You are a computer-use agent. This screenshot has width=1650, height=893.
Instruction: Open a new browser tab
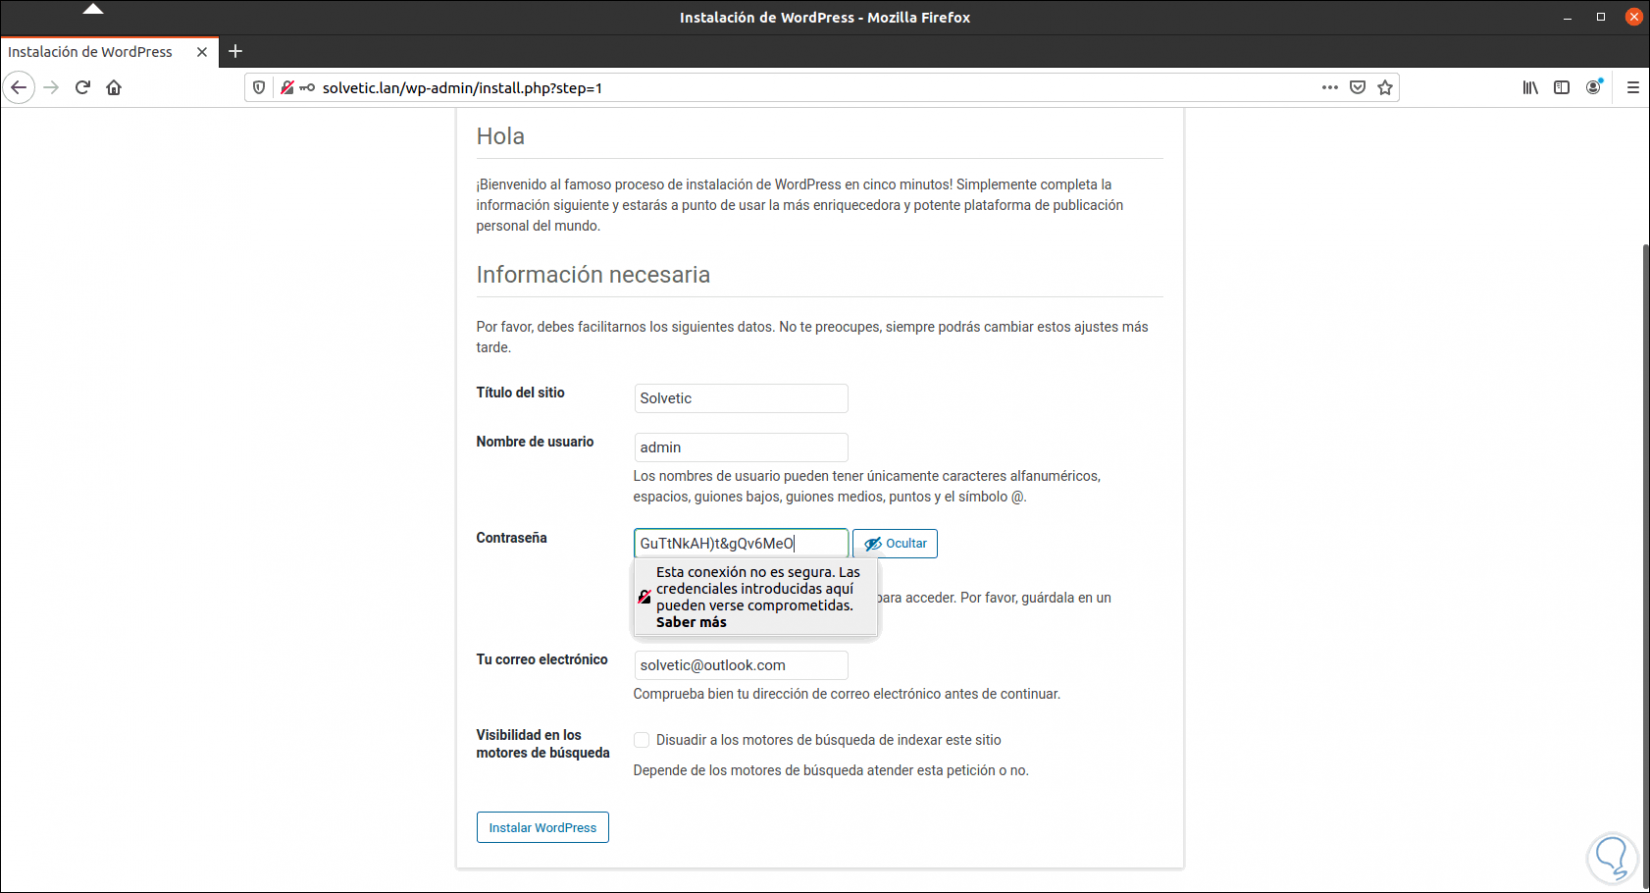click(235, 52)
